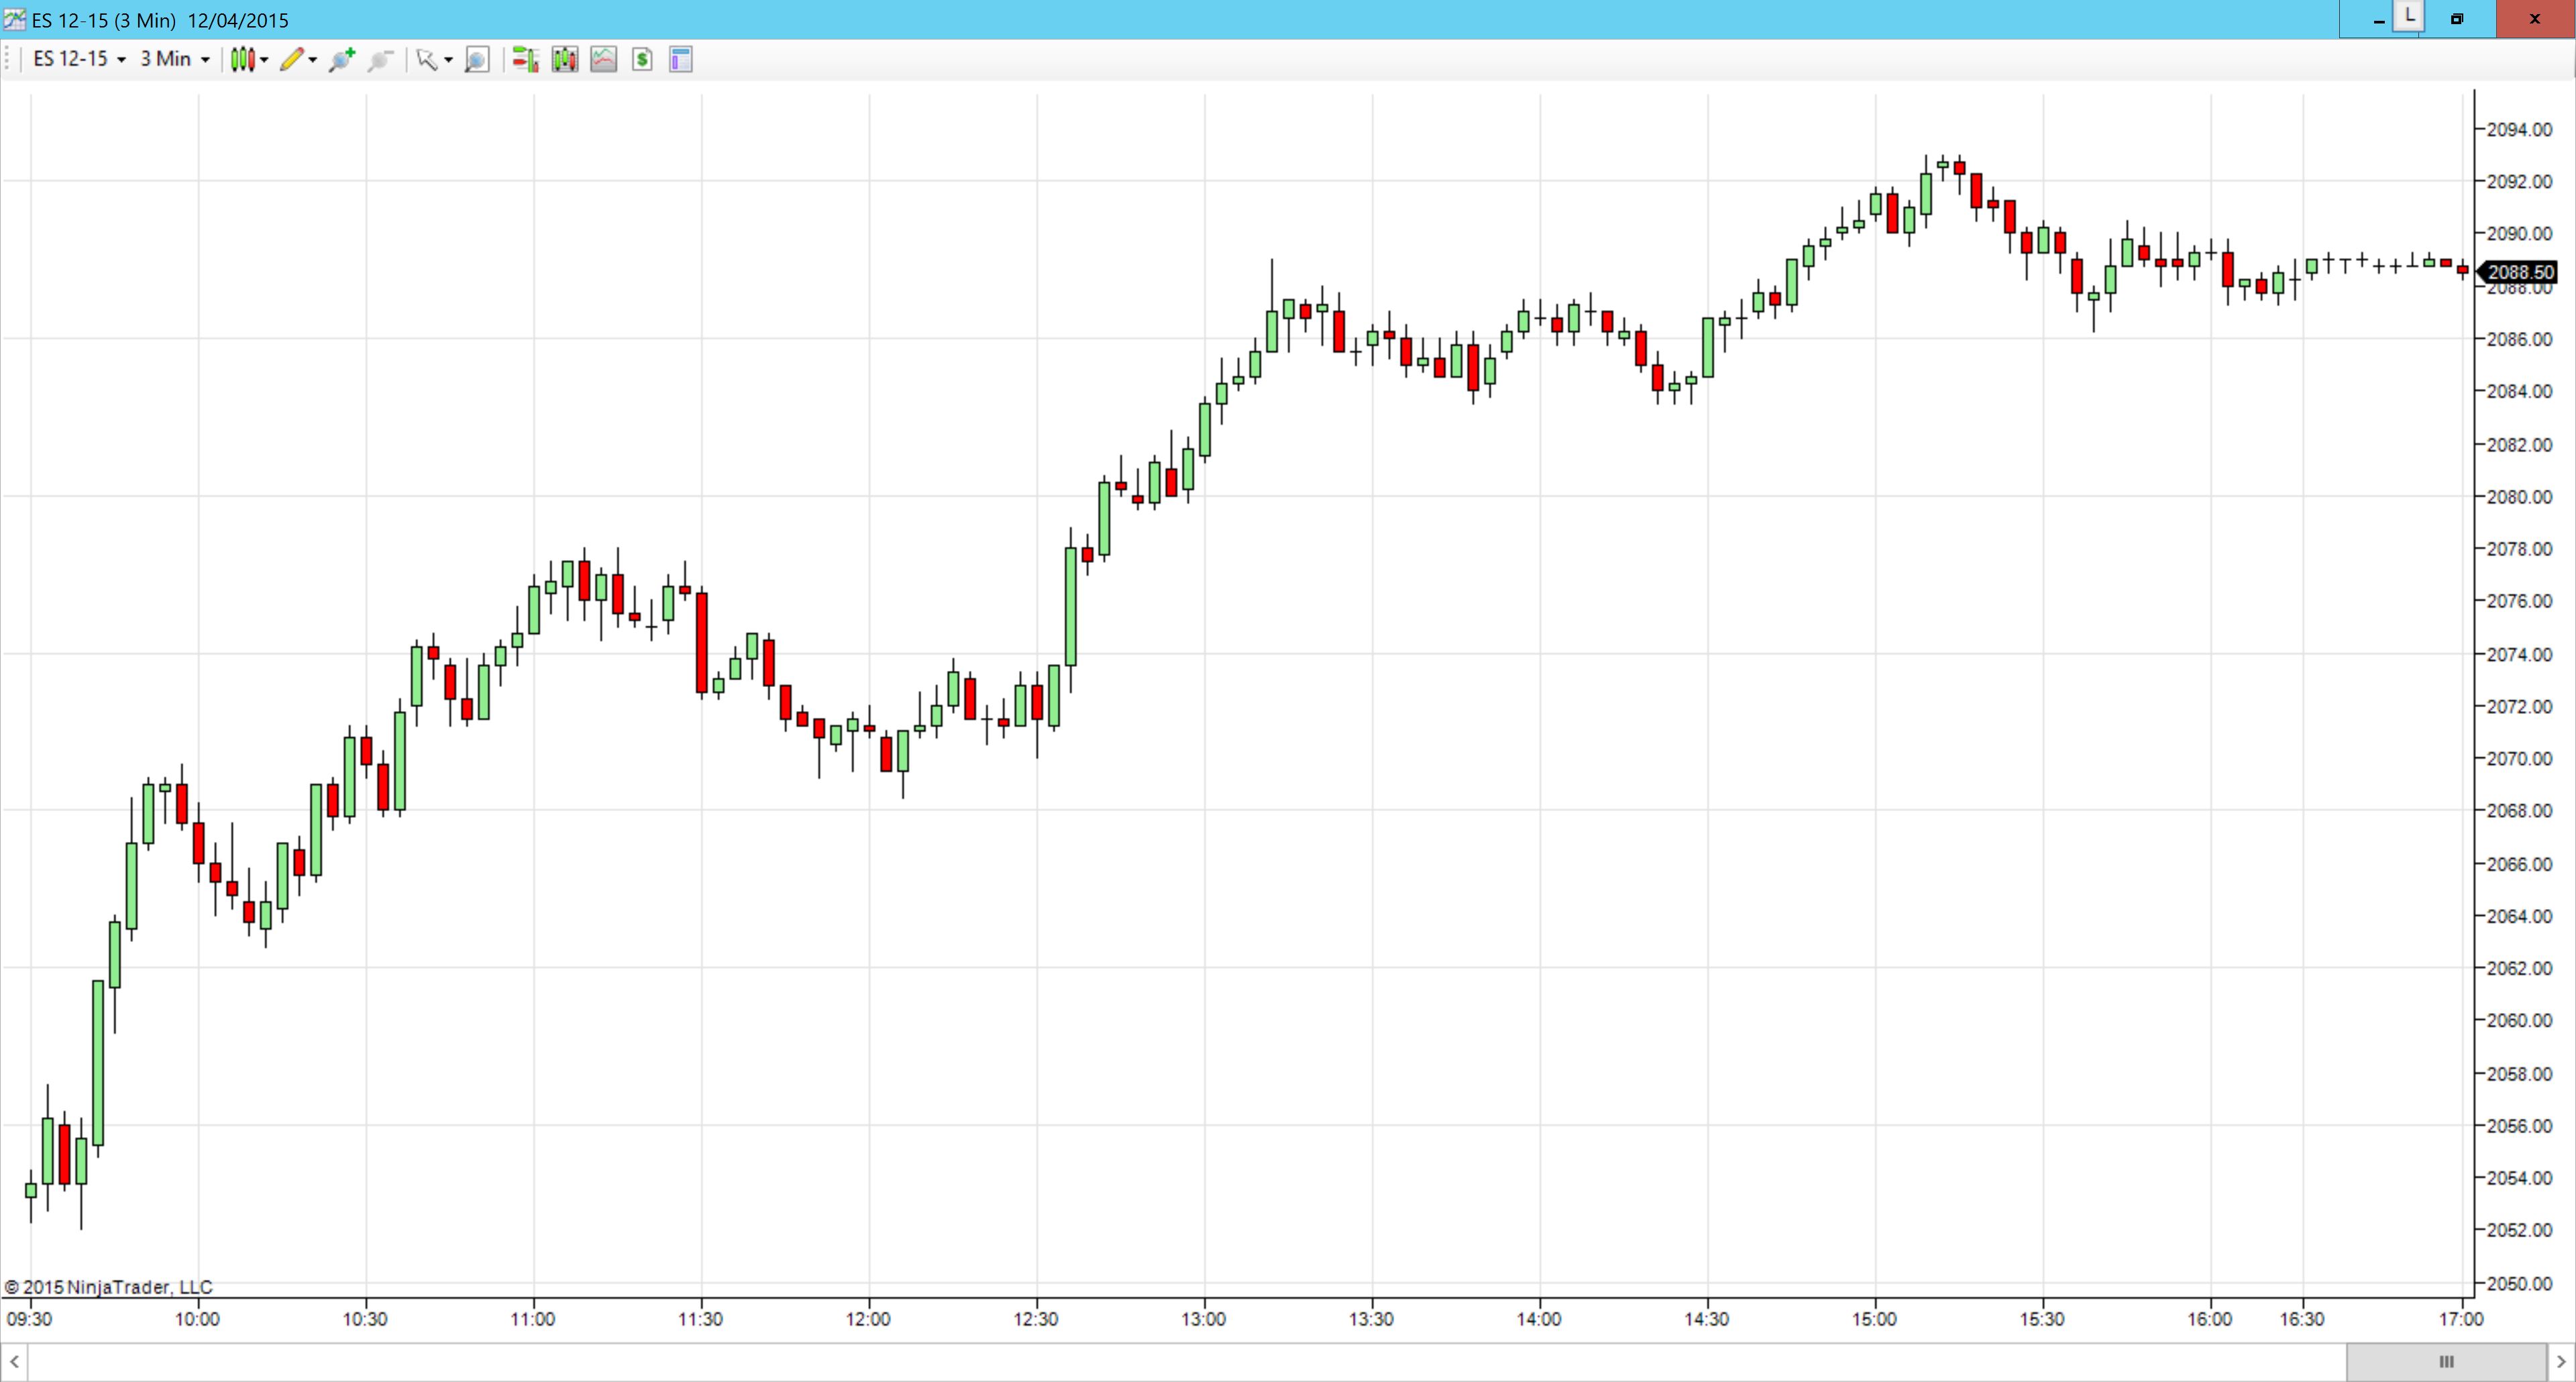Select the pencil drawing tools button

pyautogui.click(x=291, y=60)
